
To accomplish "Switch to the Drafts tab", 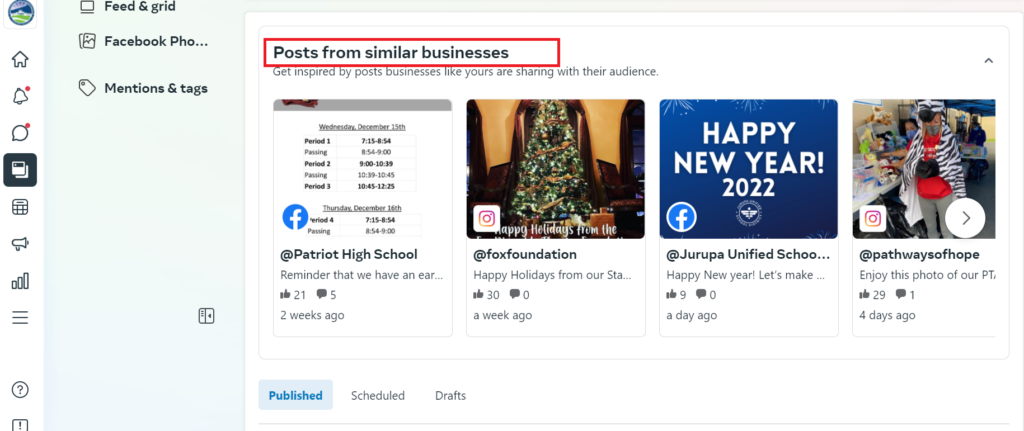I will click(451, 395).
